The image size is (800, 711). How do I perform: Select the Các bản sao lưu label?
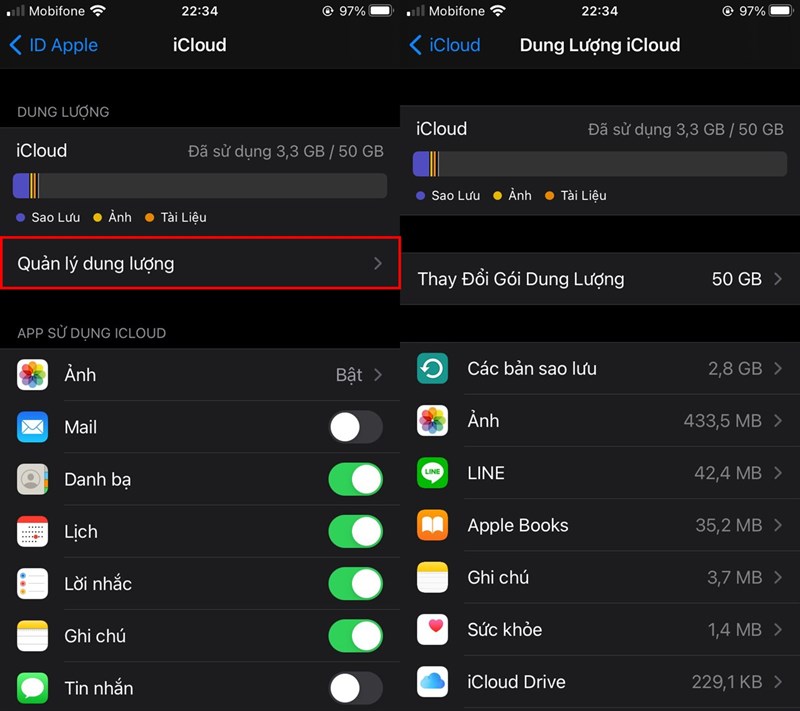[x=532, y=368]
